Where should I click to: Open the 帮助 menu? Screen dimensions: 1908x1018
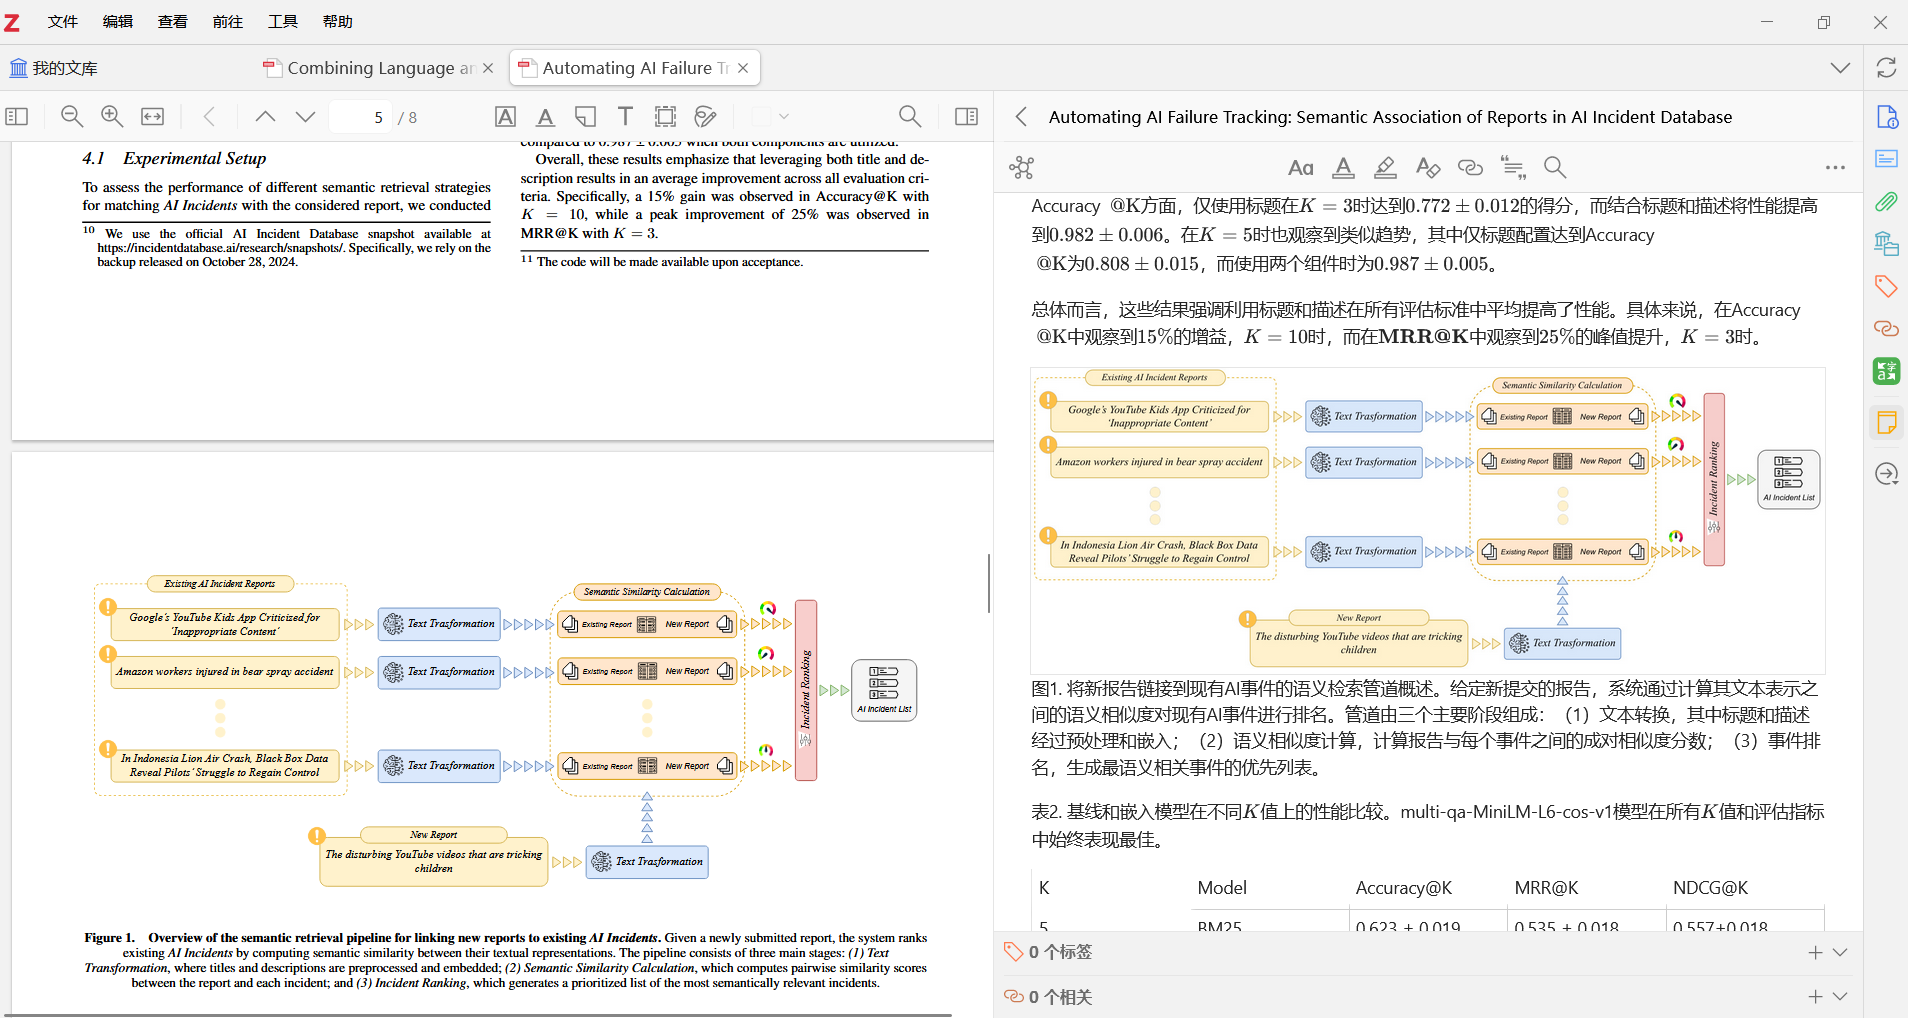tap(338, 21)
